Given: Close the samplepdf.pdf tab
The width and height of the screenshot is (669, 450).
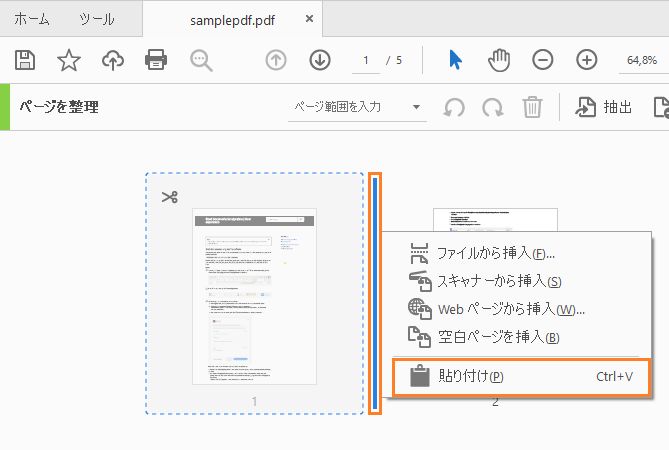Looking at the screenshot, I should coord(310,19).
